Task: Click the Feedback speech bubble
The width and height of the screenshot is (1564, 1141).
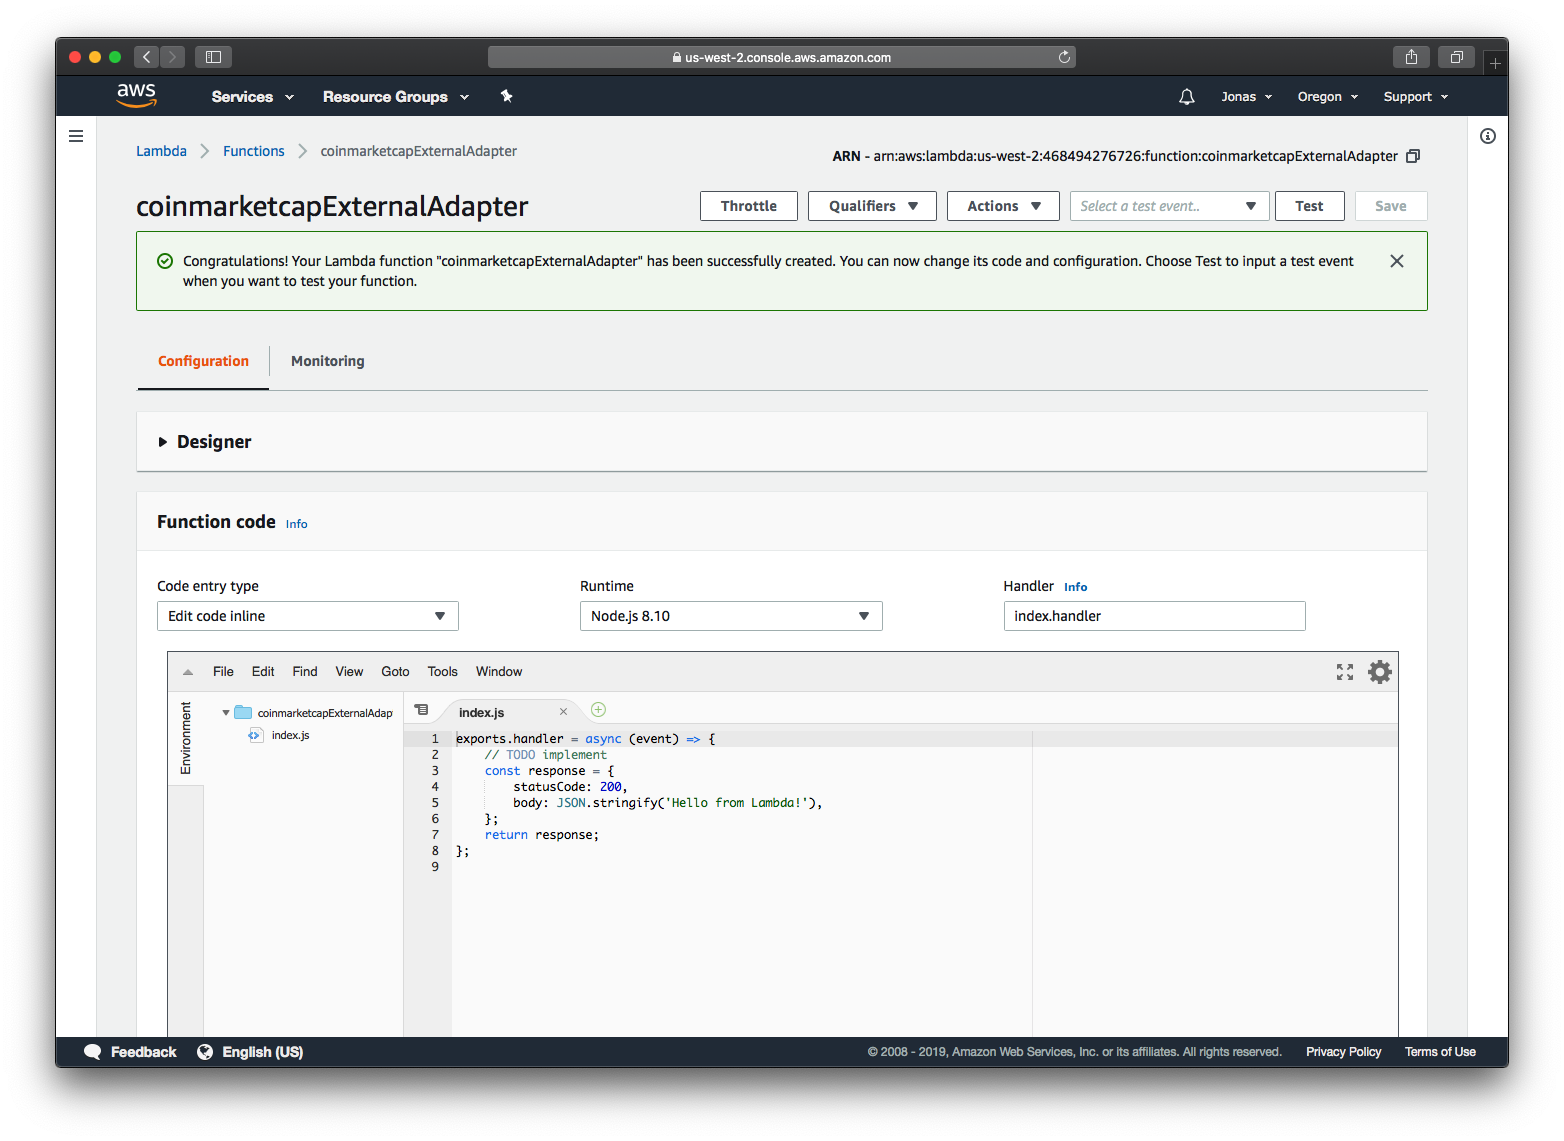Action: [x=93, y=1052]
